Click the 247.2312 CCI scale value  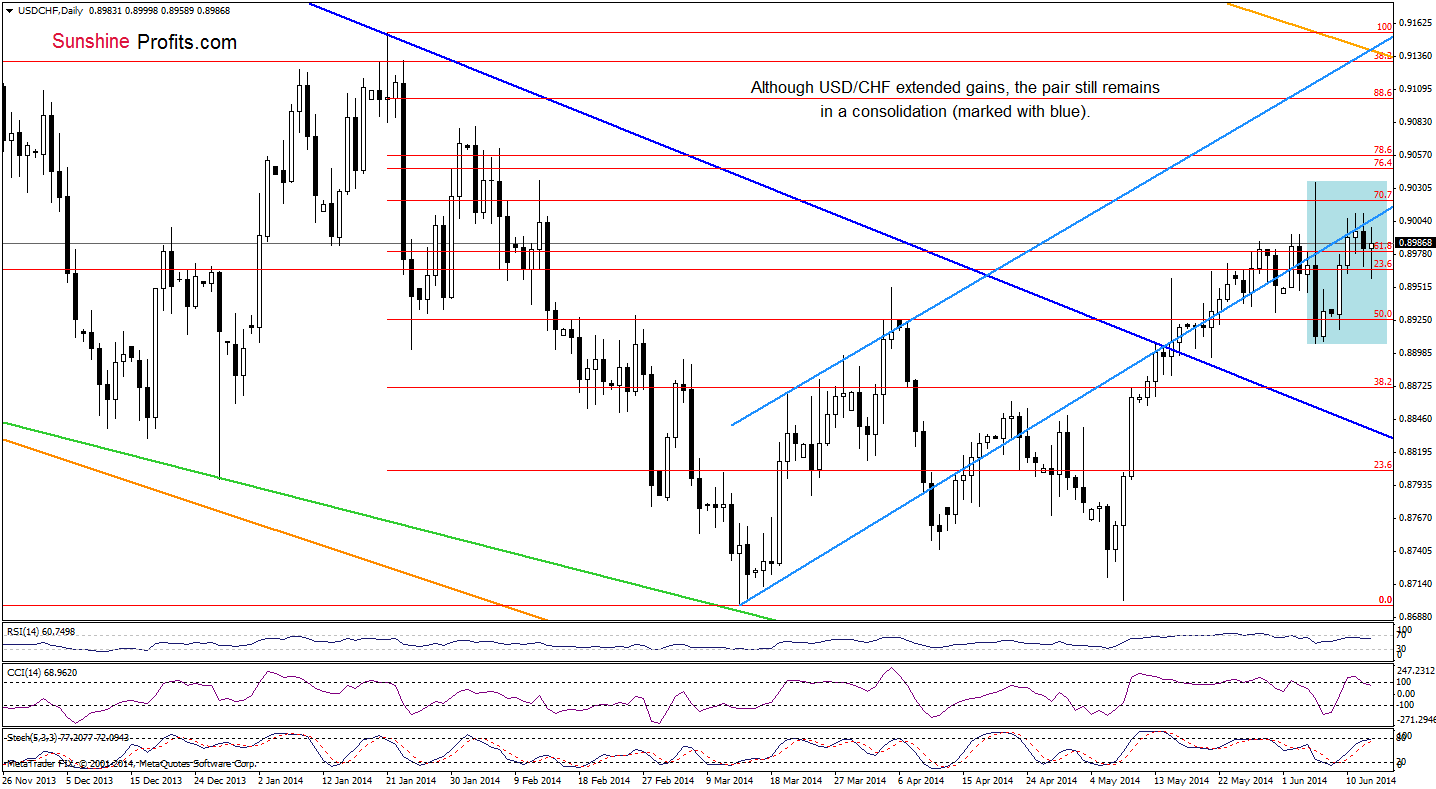tap(1415, 671)
